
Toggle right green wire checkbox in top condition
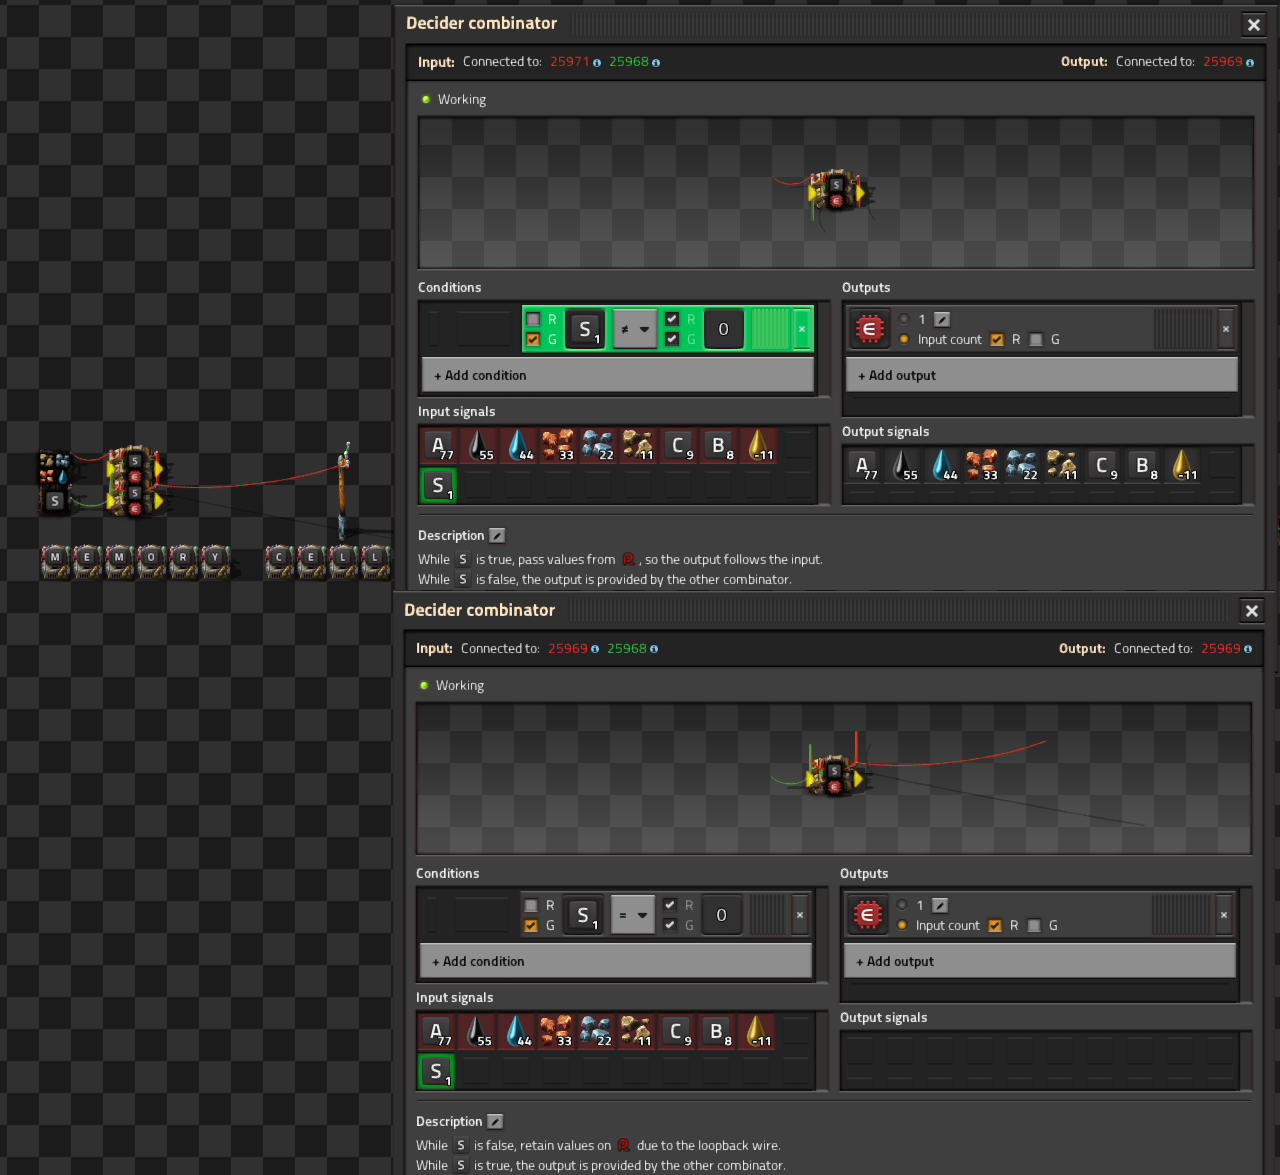pos(672,340)
